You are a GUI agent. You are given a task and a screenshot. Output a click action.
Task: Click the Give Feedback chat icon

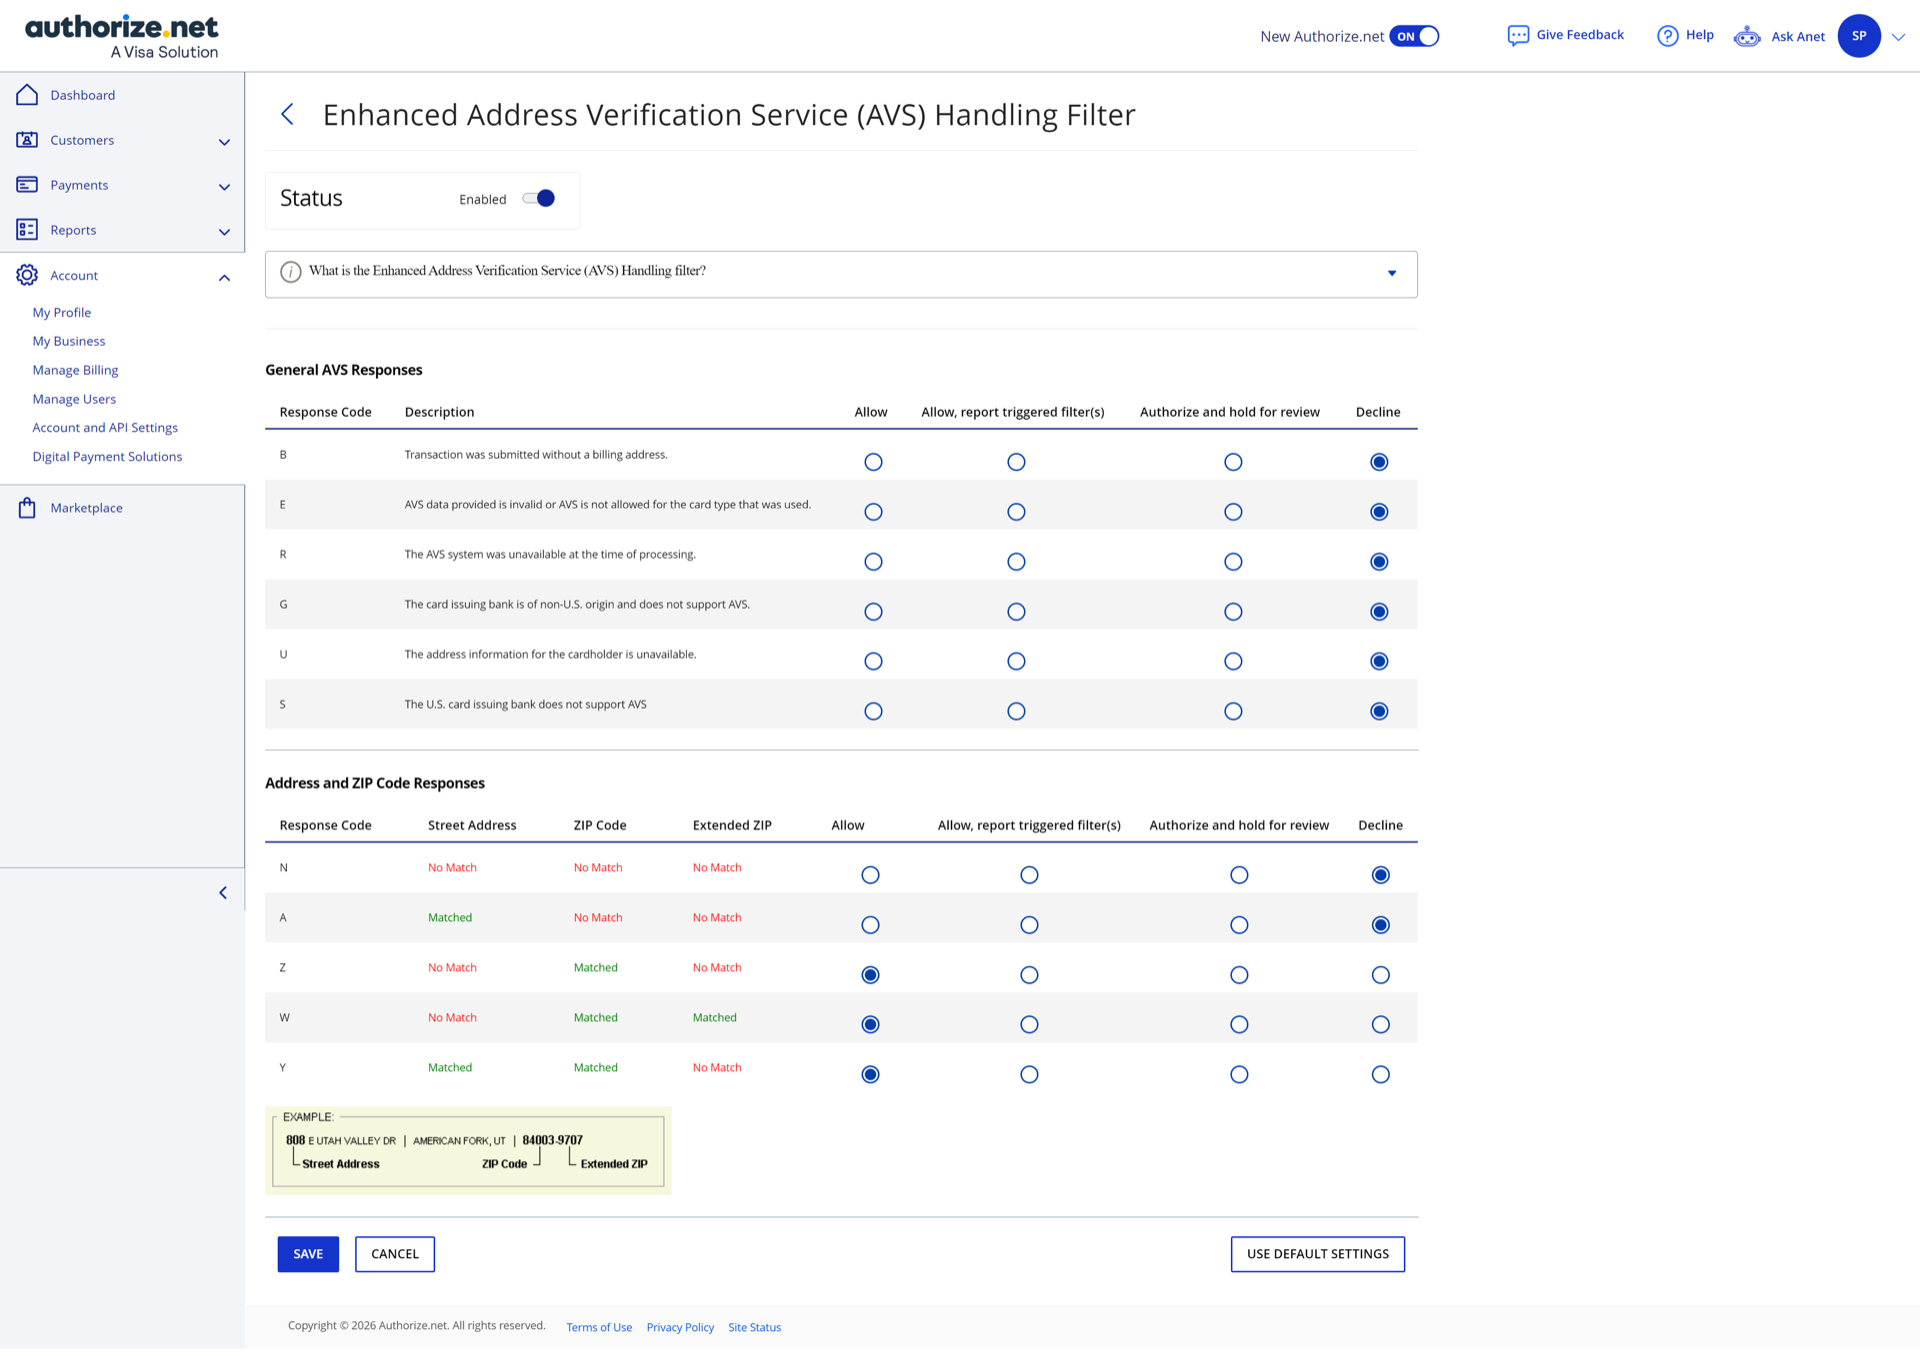click(1518, 36)
